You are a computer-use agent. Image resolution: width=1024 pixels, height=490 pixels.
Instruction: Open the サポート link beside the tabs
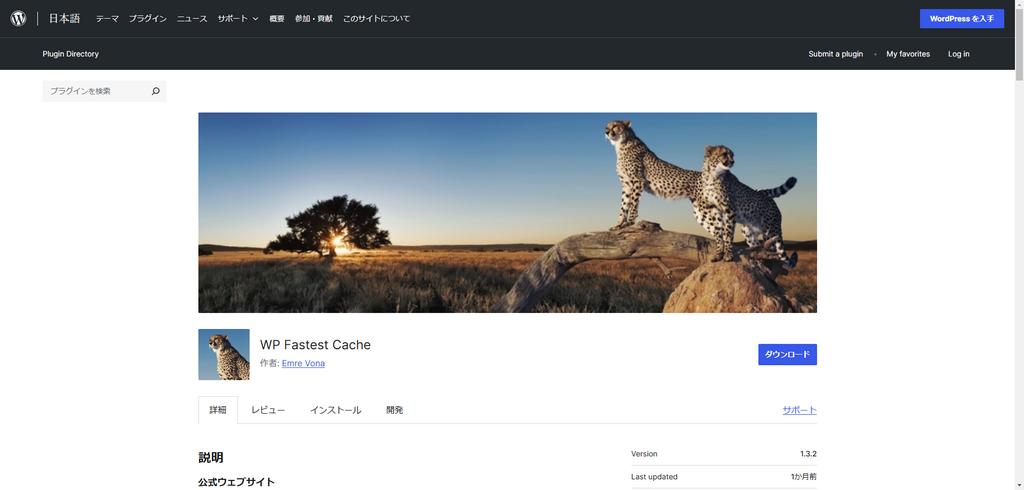pyautogui.click(x=799, y=410)
